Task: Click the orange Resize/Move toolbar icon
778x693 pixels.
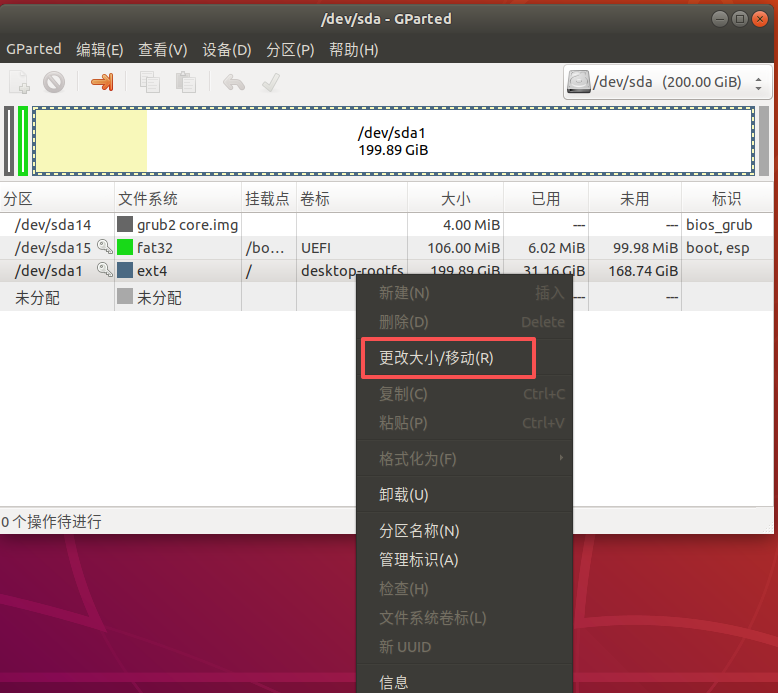Action: pyautogui.click(x=102, y=82)
